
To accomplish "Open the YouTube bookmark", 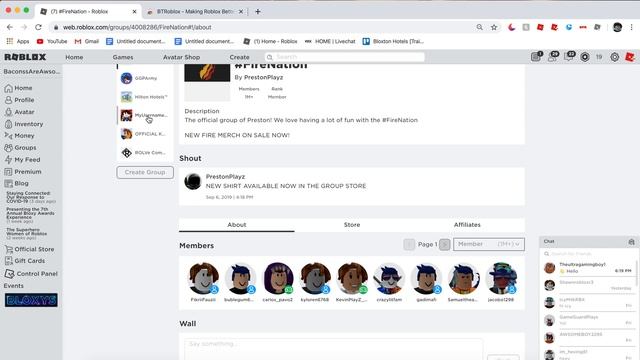I will [52, 41].
